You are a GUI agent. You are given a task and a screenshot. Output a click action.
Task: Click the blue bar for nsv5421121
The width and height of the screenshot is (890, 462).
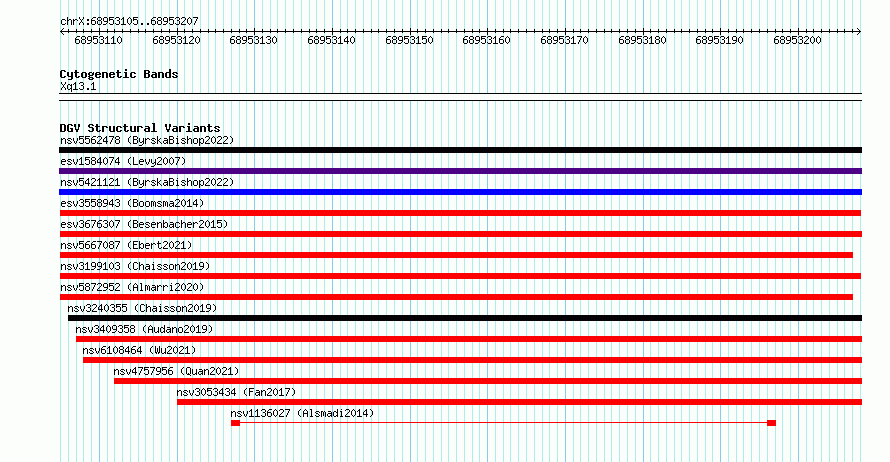pyautogui.click(x=460, y=192)
